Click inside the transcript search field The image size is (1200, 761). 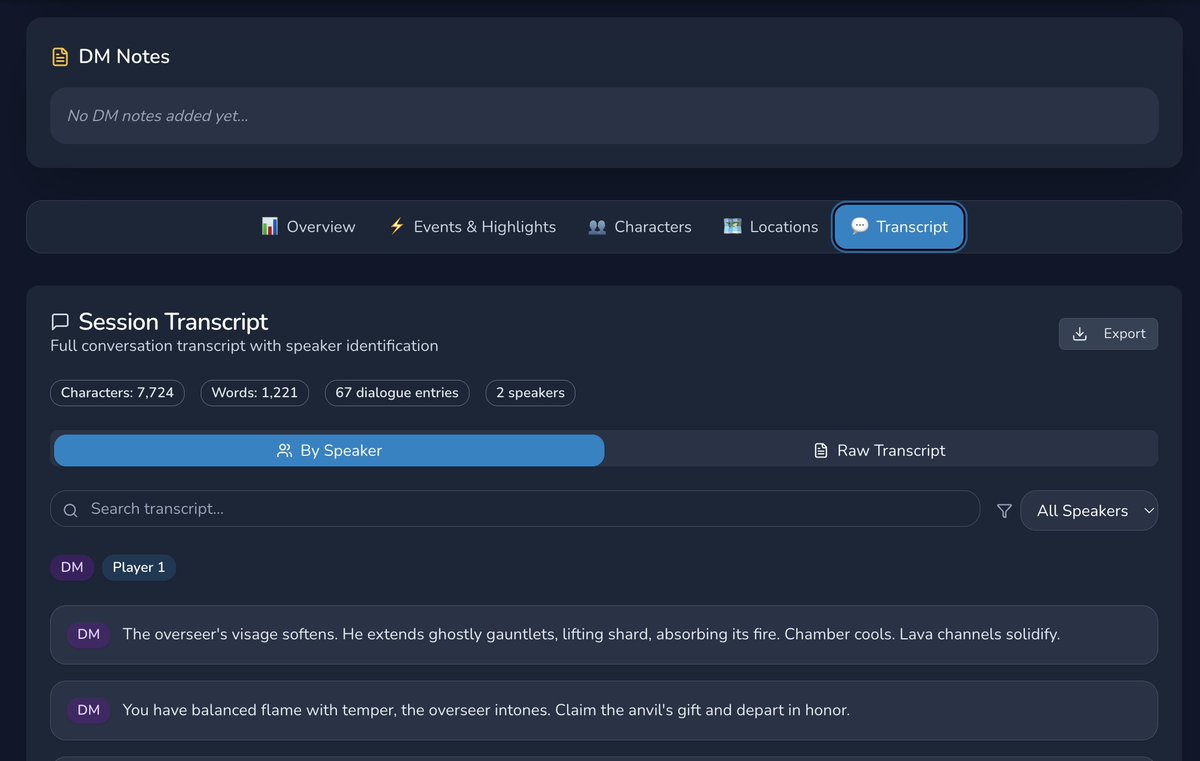(x=400, y=509)
